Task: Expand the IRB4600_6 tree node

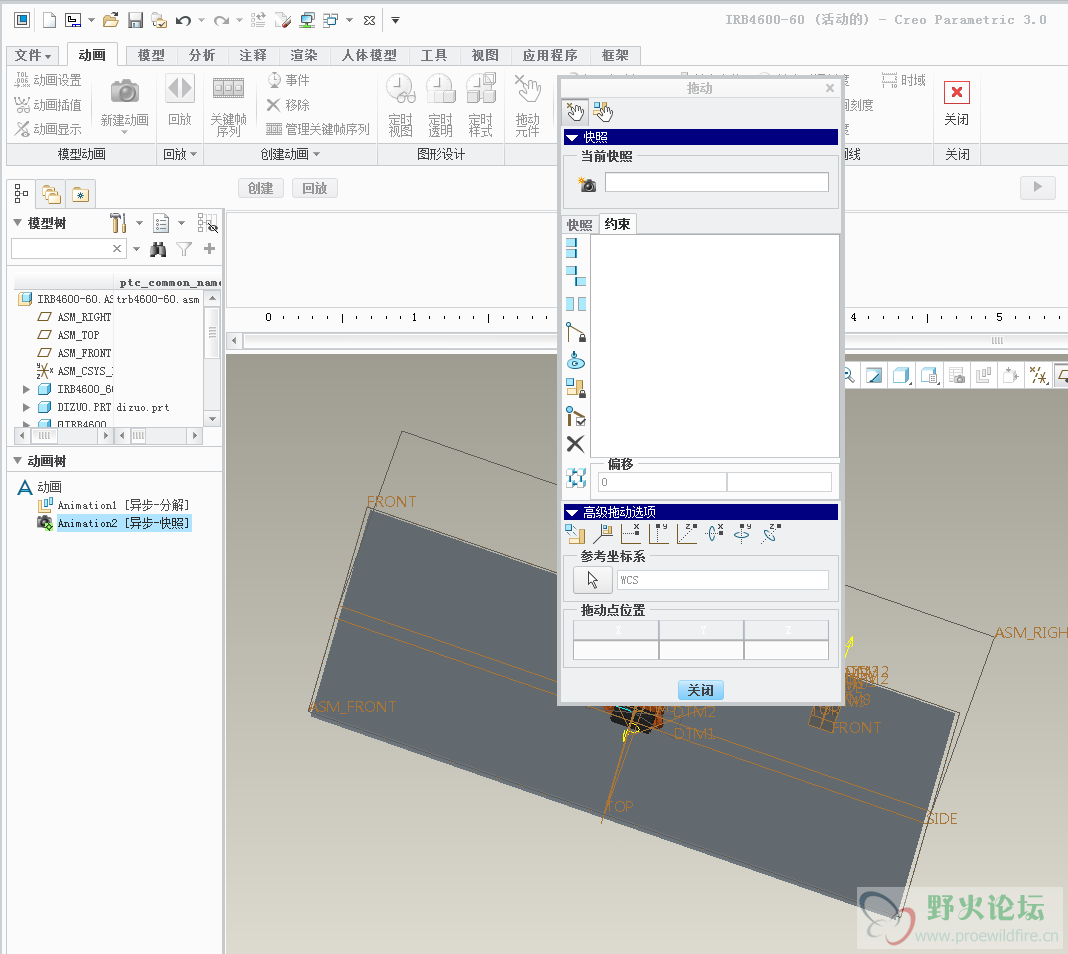Action: click(x=26, y=389)
